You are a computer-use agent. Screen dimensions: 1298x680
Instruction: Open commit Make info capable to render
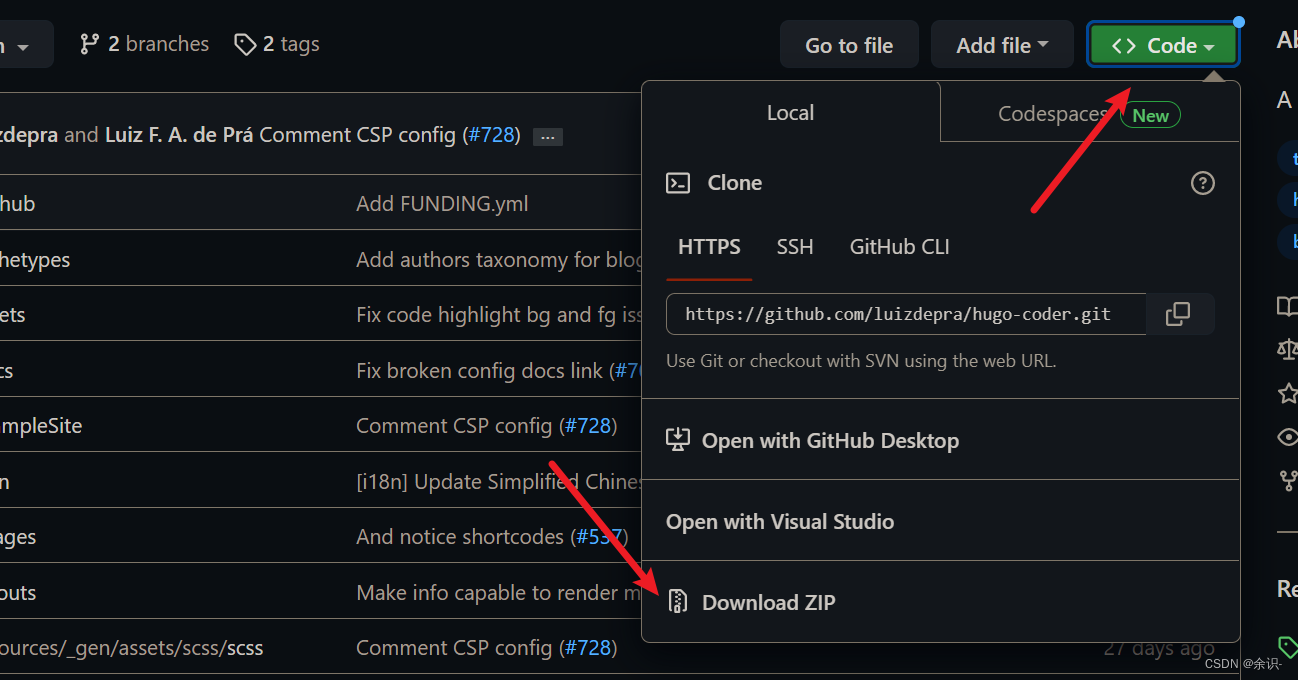tap(499, 593)
